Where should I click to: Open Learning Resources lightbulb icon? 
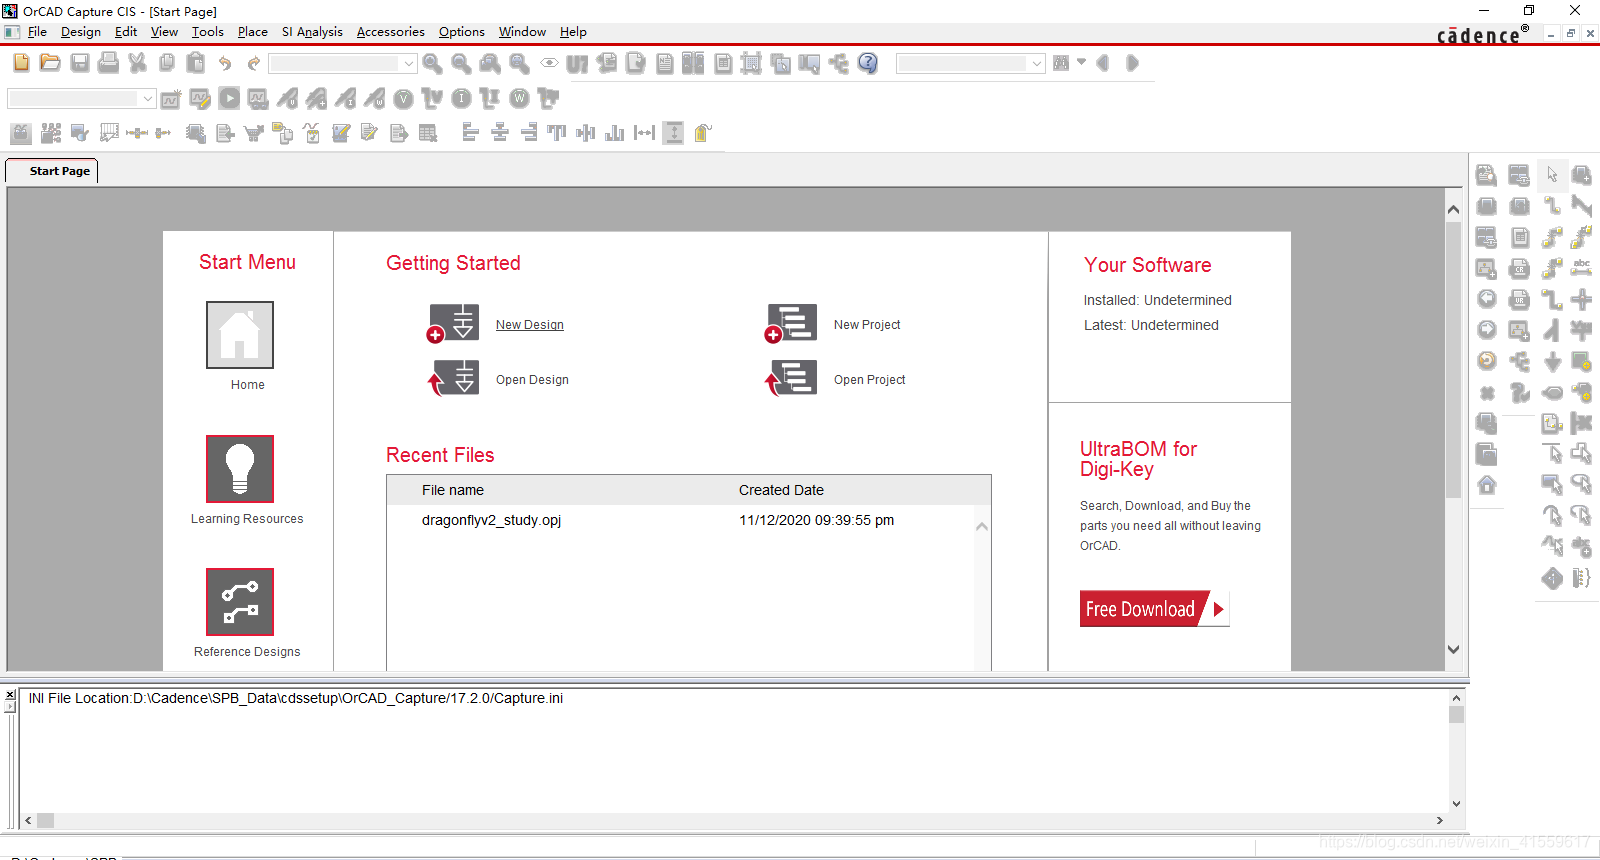(x=240, y=469)
